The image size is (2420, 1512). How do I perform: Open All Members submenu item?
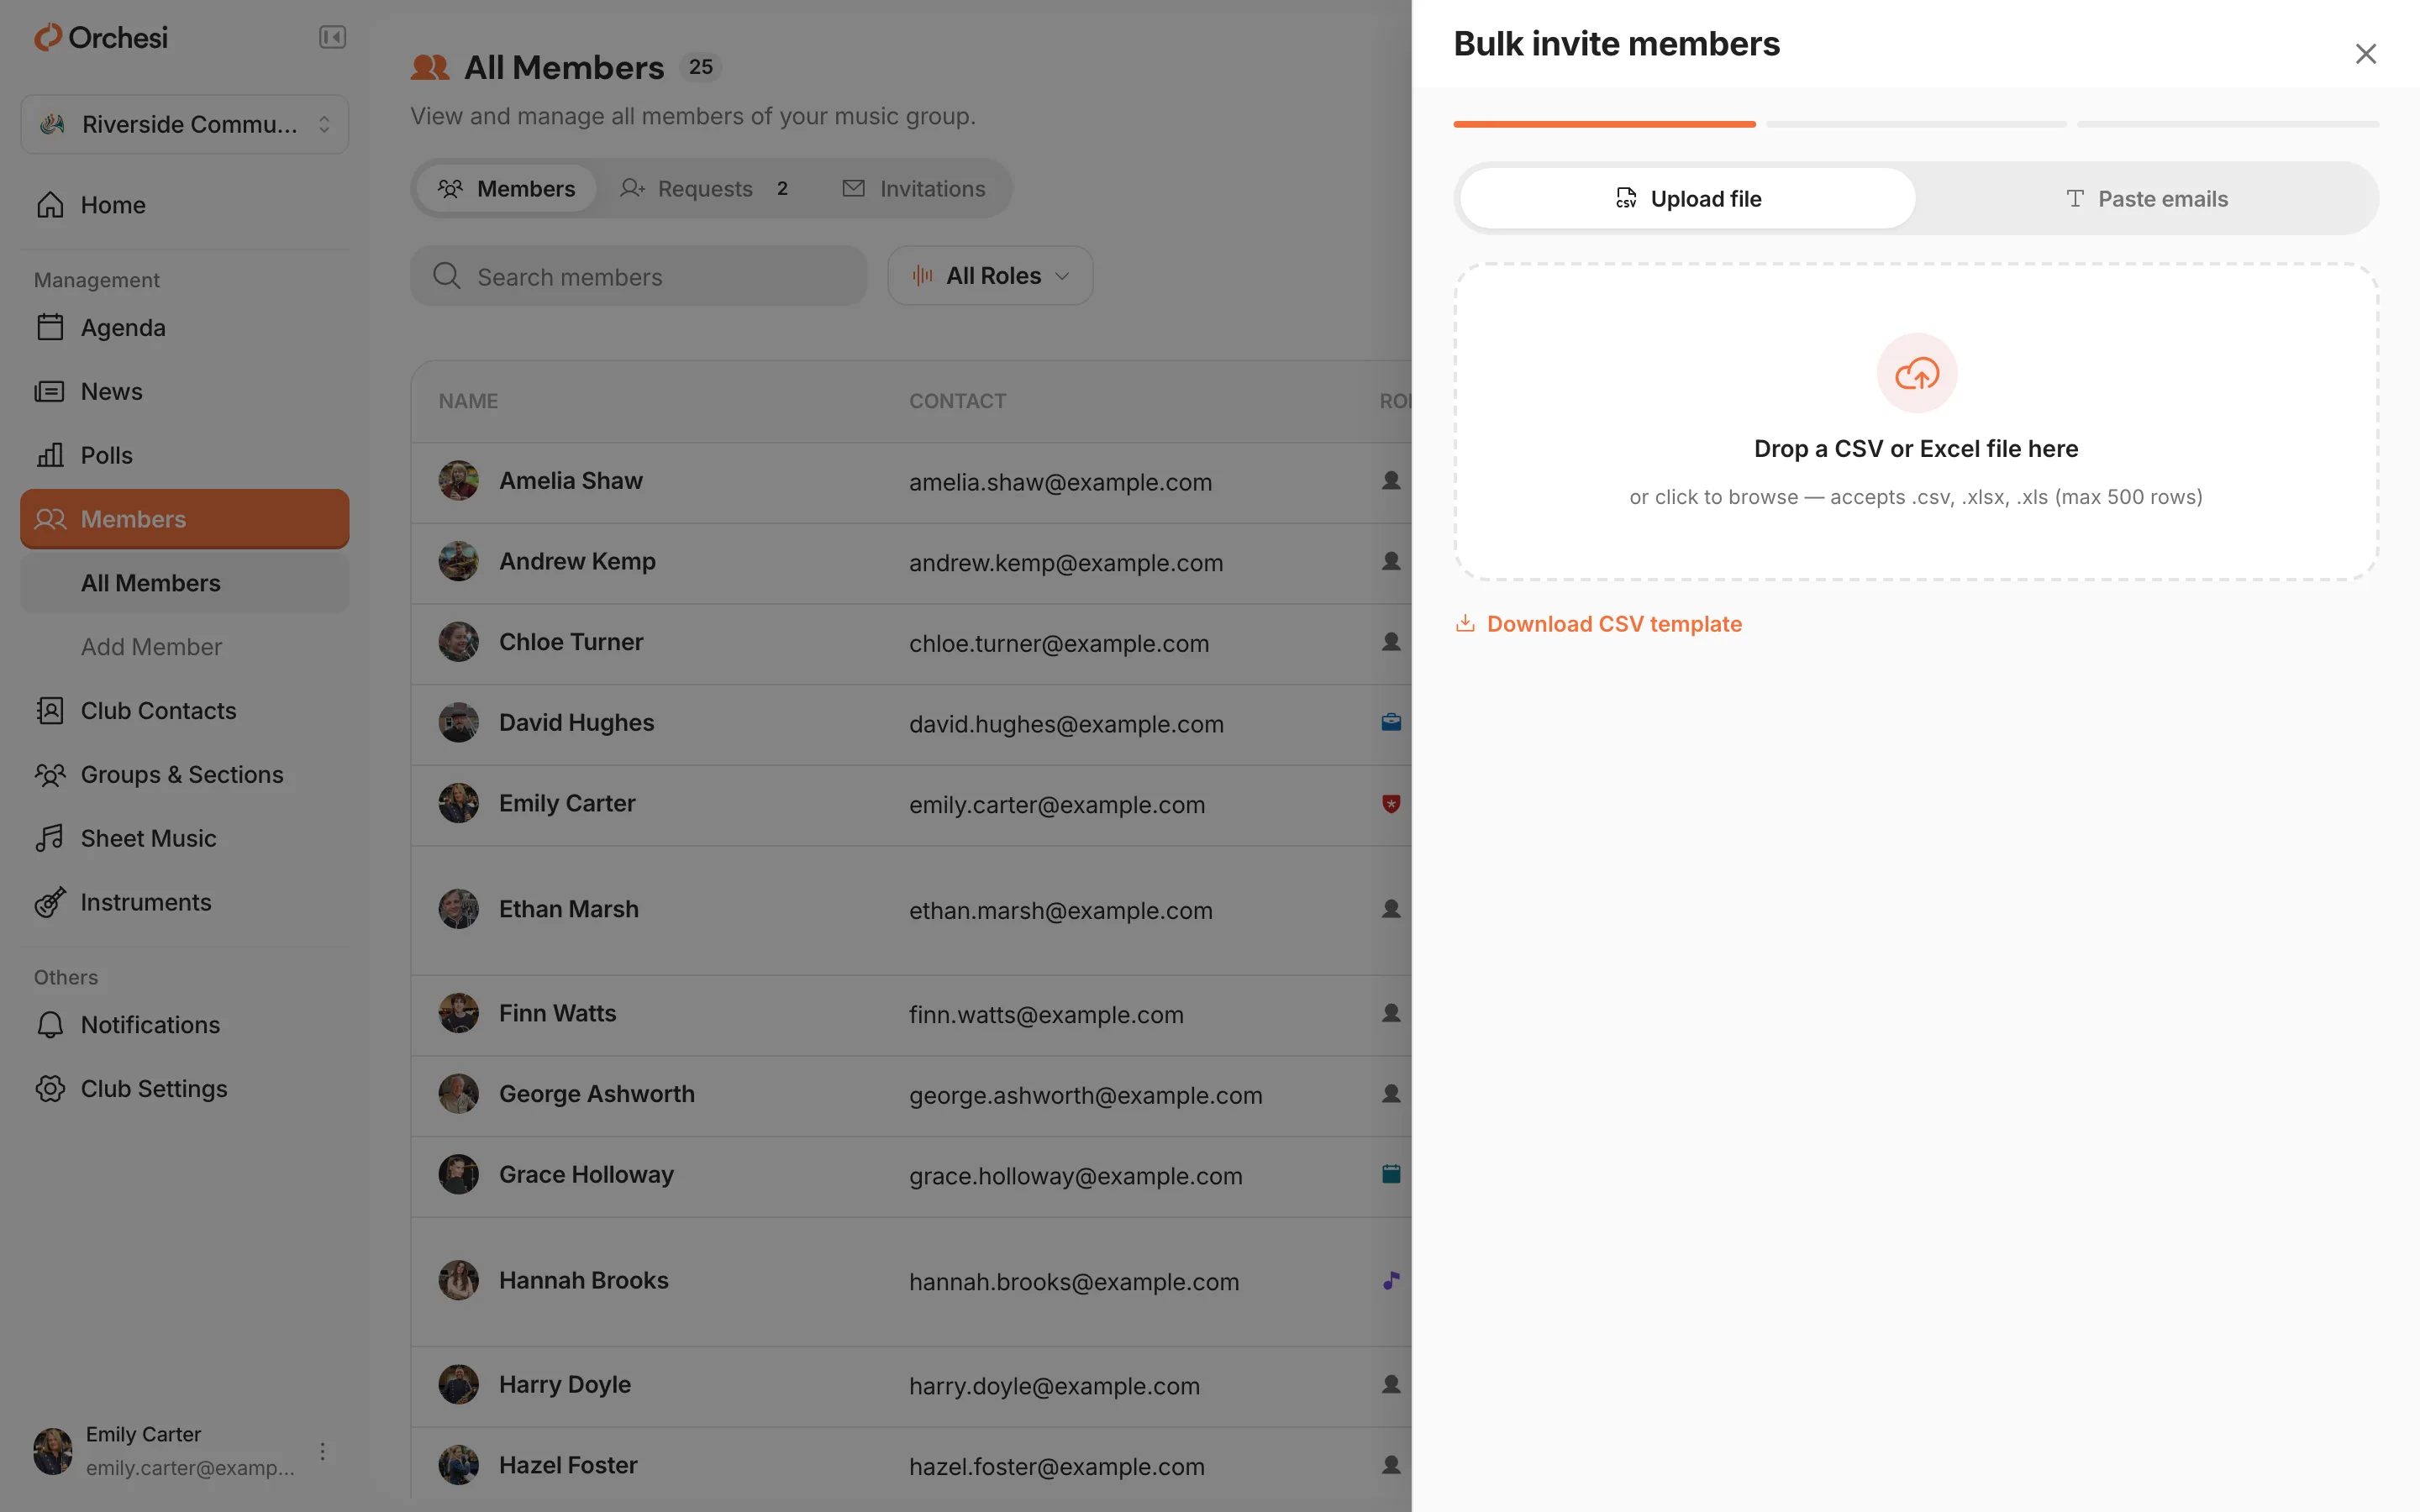pos(185,583)
